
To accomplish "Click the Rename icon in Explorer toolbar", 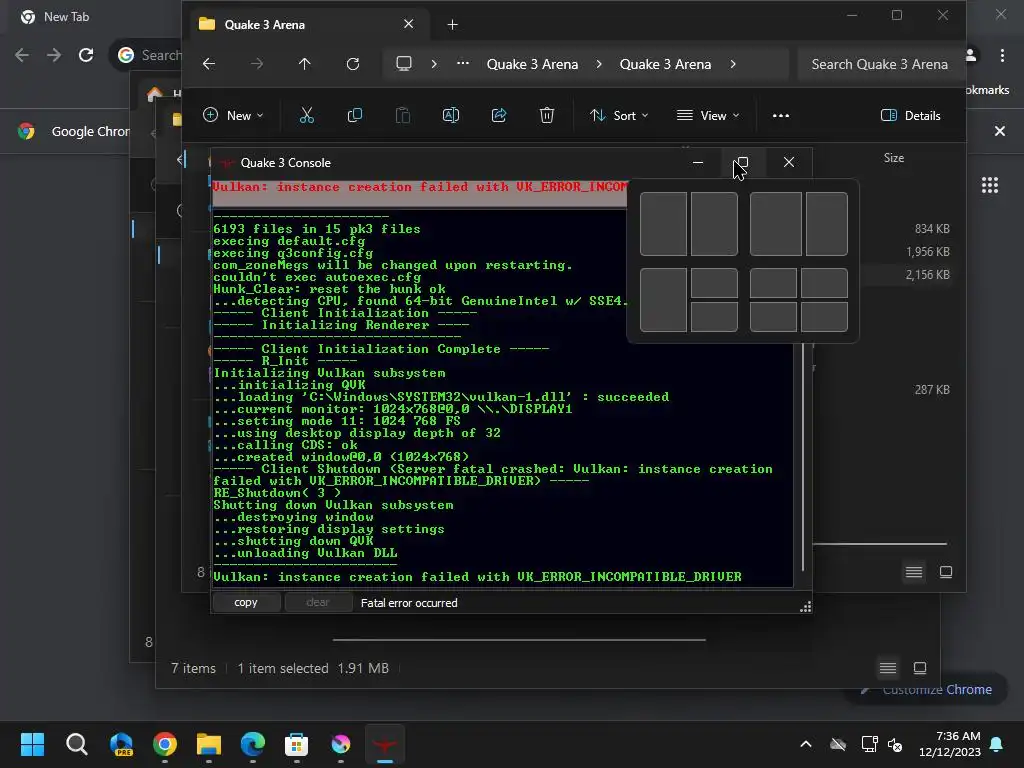I will pos(451,116).
